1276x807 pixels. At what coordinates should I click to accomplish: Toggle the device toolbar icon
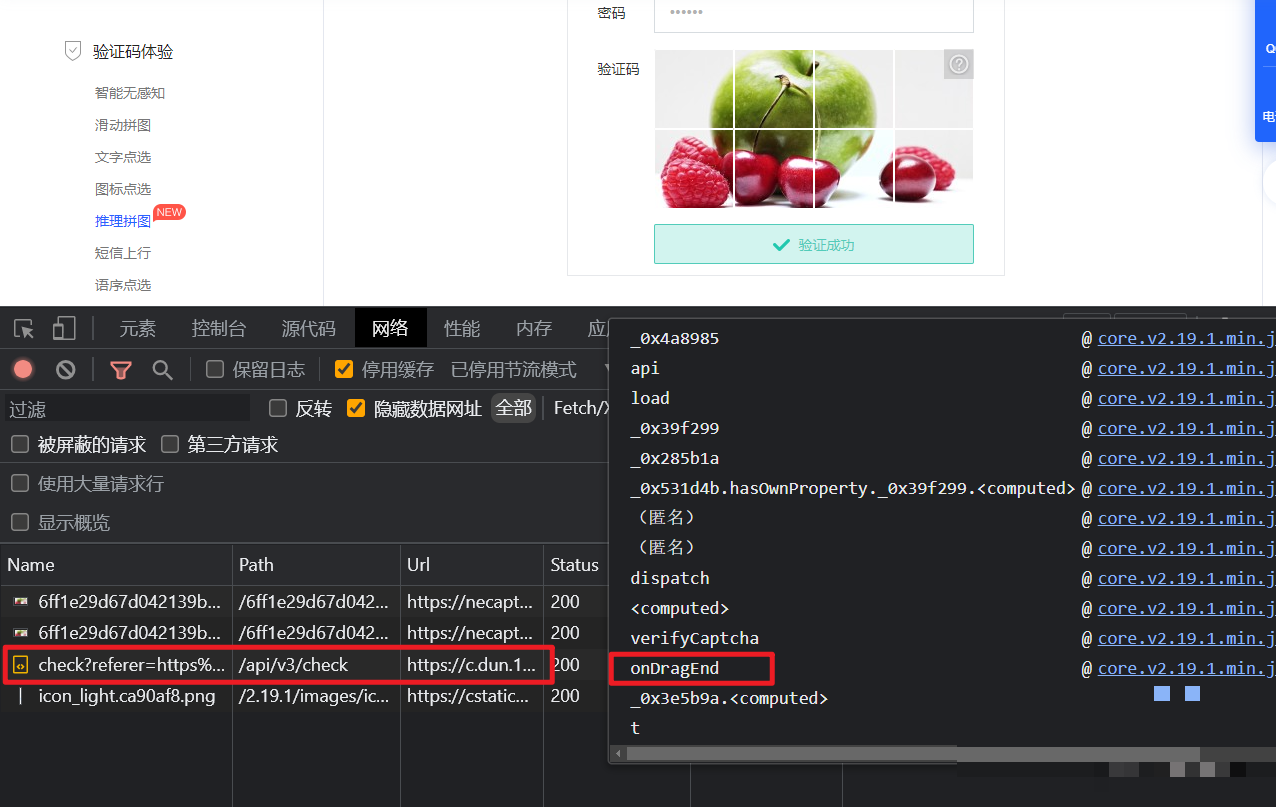click(64, 329)
